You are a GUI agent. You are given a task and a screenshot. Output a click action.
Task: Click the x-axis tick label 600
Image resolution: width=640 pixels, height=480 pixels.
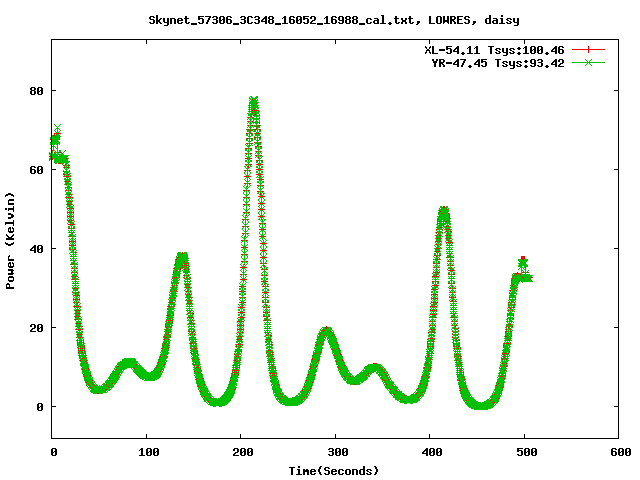click(x=621, y=452)
